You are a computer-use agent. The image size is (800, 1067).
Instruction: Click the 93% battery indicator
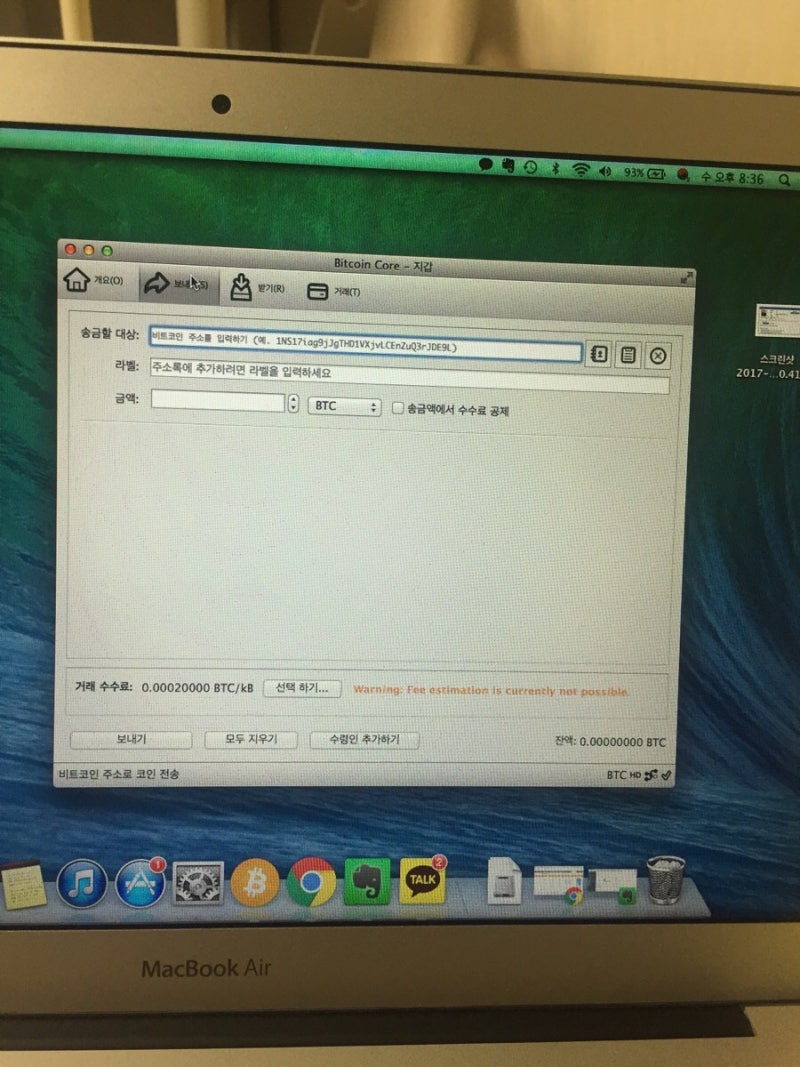[644, 174]
